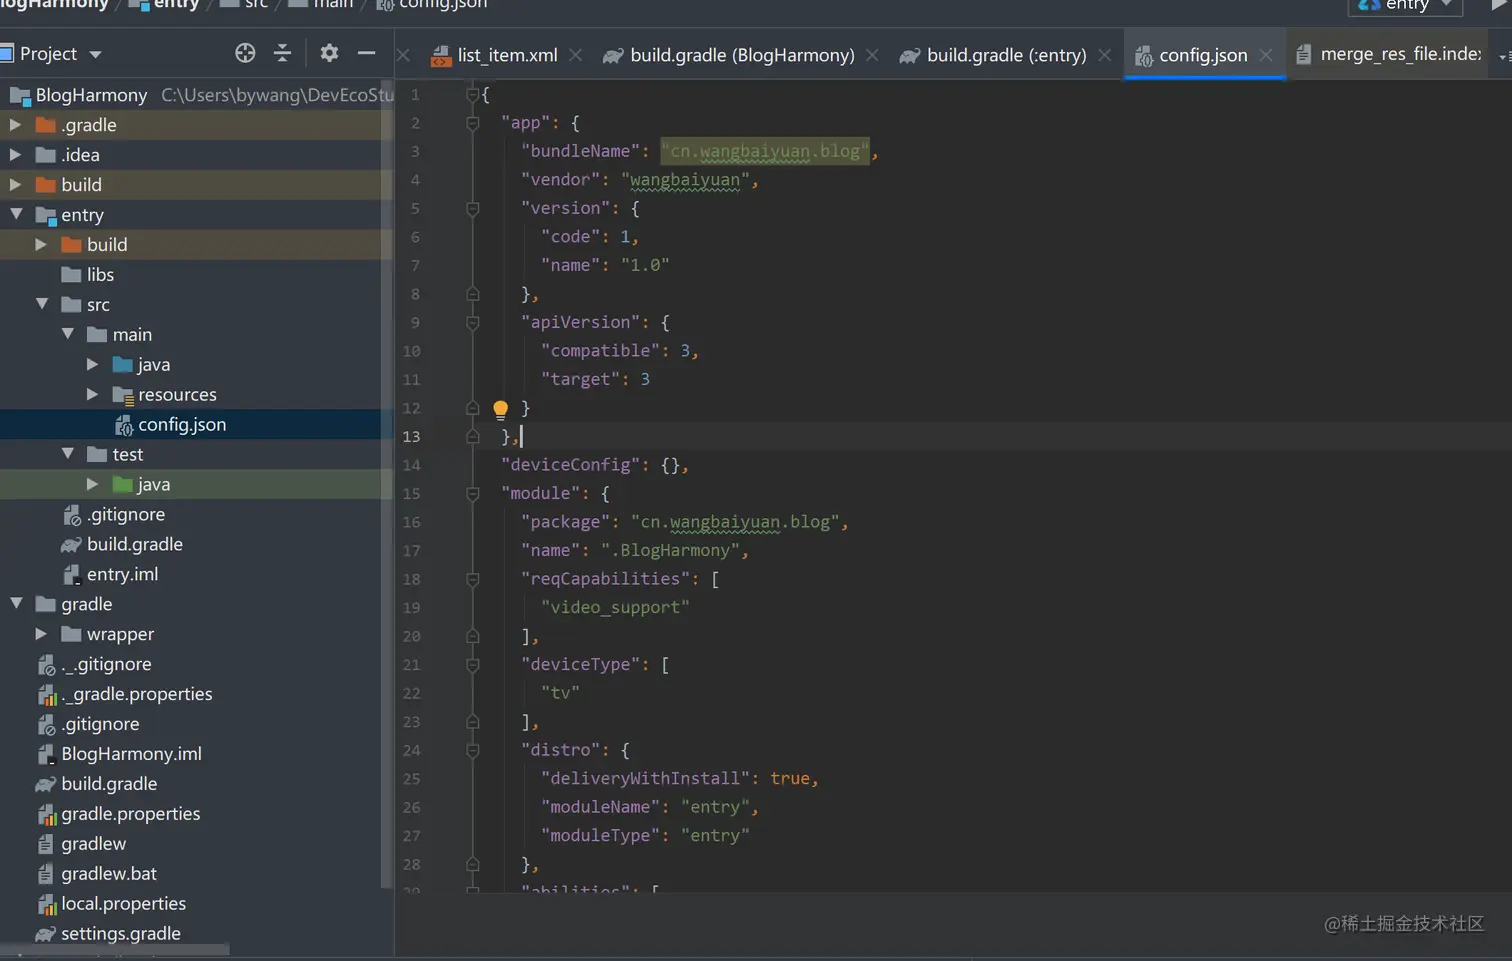Collapse the entry module folder
Image resolution: width=1512 pixels, height=961 pixels.
(16, 214)
